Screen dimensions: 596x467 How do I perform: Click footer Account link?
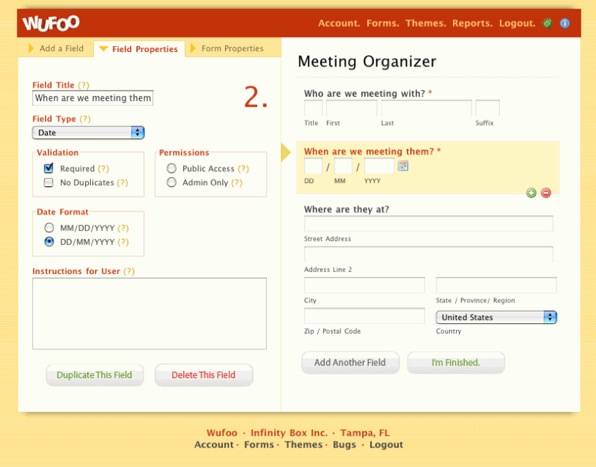coord(214,445)
